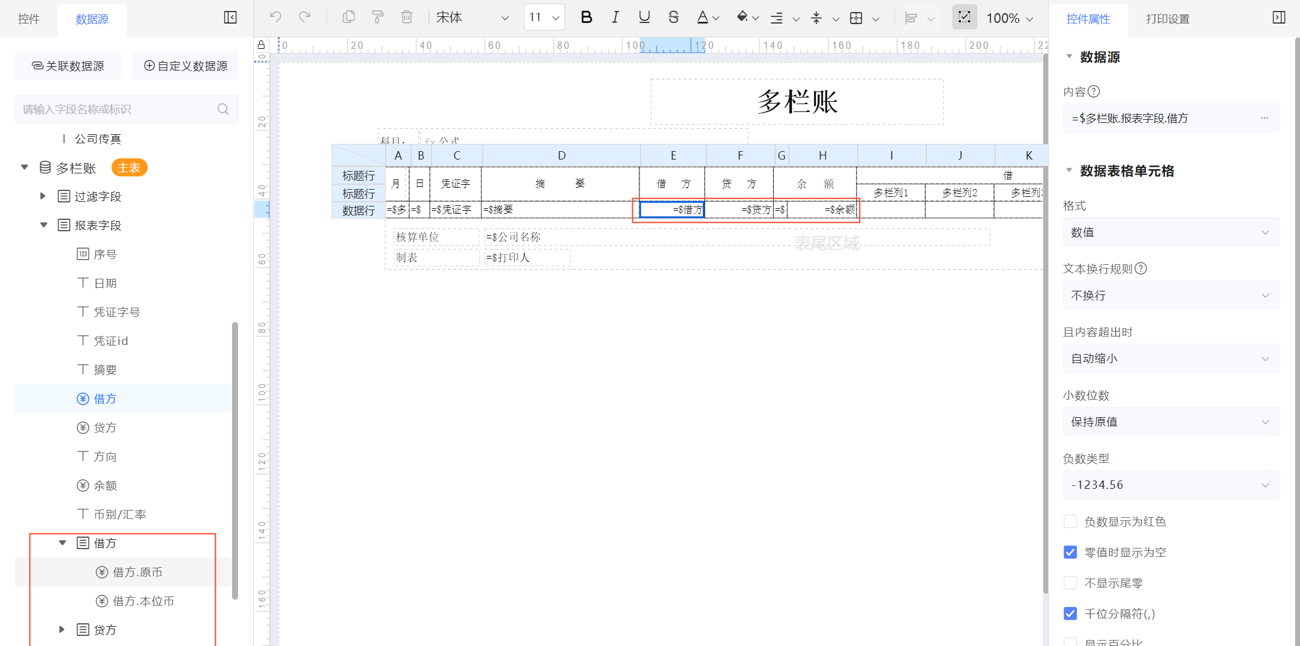
Task: Click the fill color bucket icon
Action: [742, 17]
